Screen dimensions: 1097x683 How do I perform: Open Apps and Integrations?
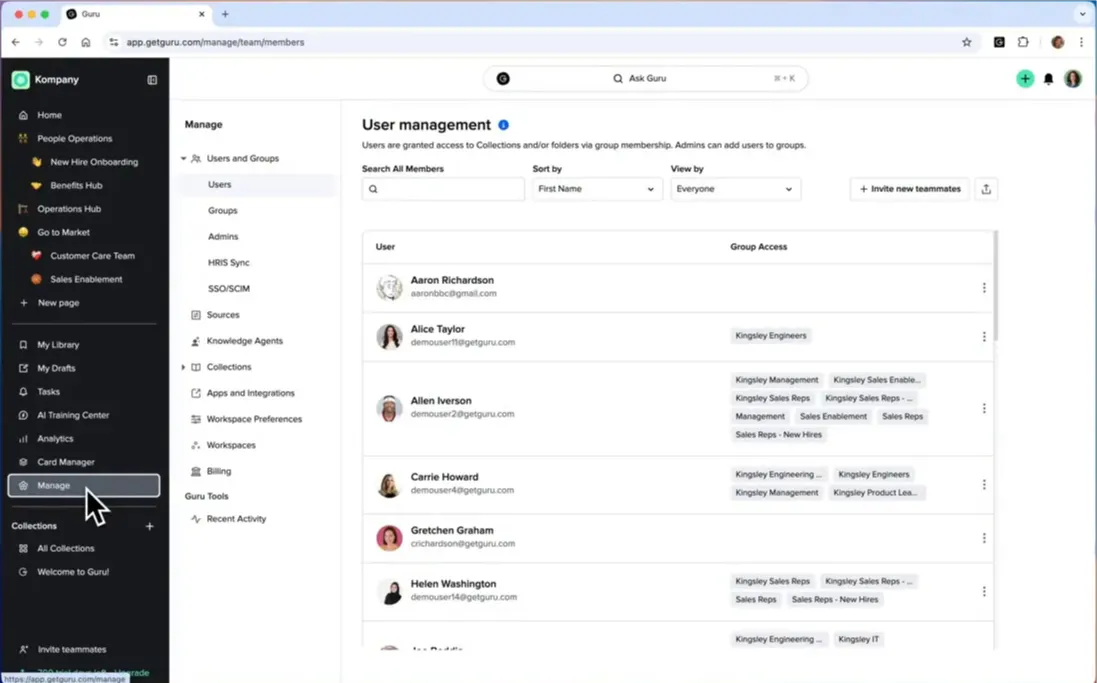[x=250, y=393]
